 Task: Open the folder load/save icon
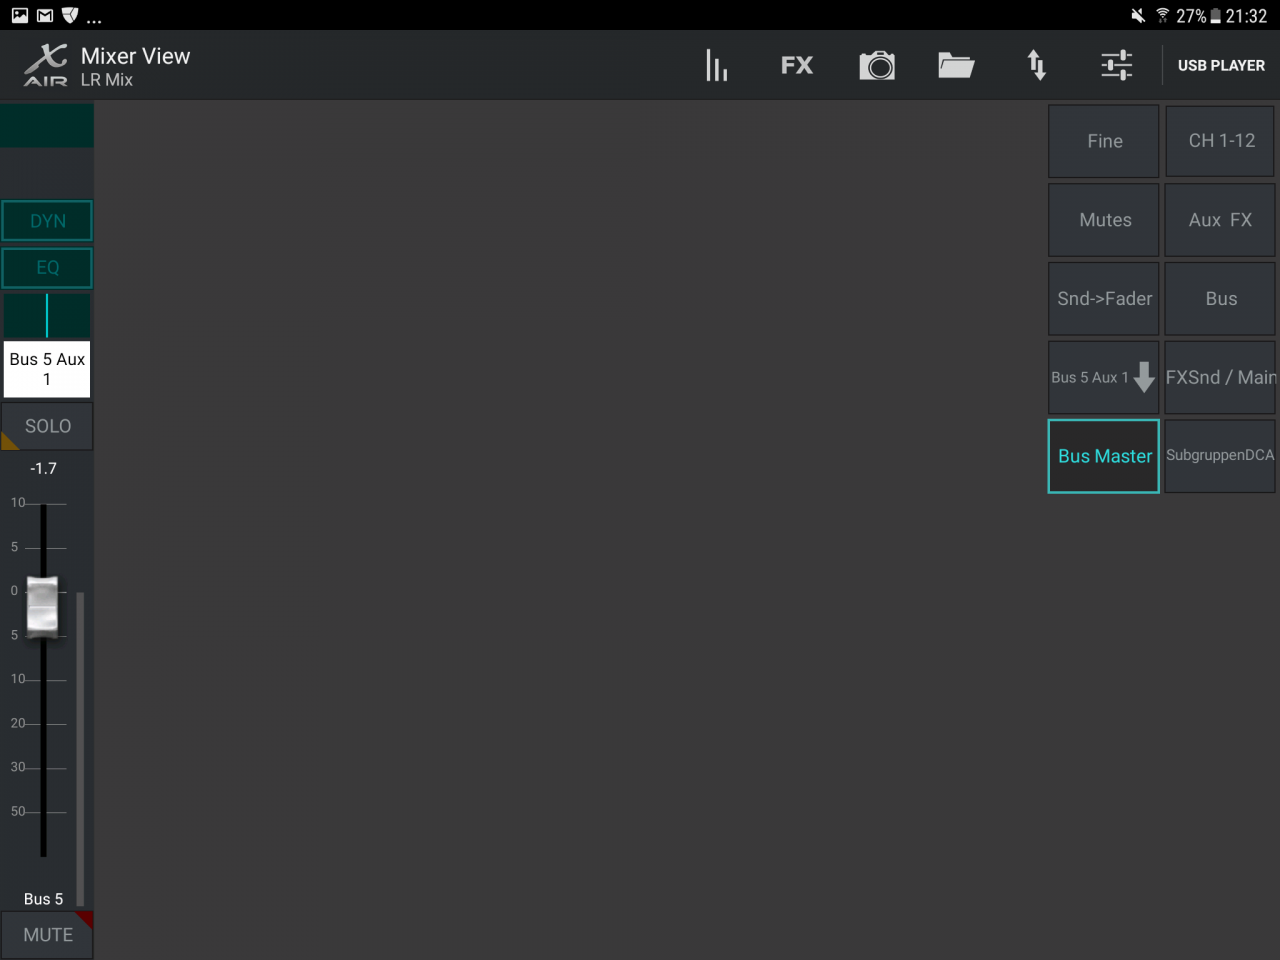[x=956, y=66]
